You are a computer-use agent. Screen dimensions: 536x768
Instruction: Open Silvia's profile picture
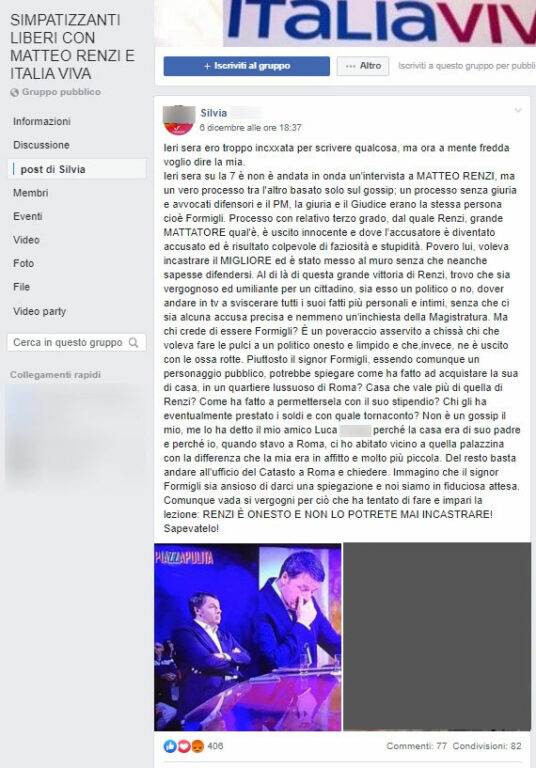point(179,120)
